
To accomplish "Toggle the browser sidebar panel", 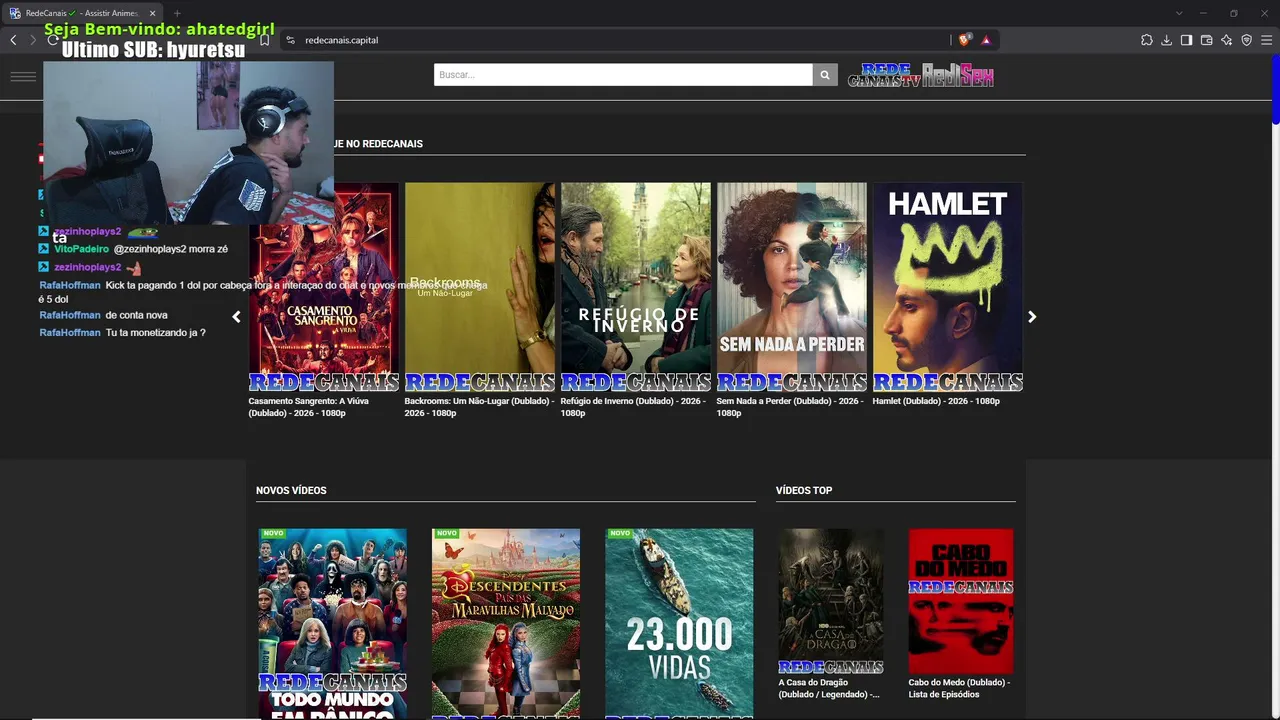I will pyautogui.click(x=1186, y=40).
